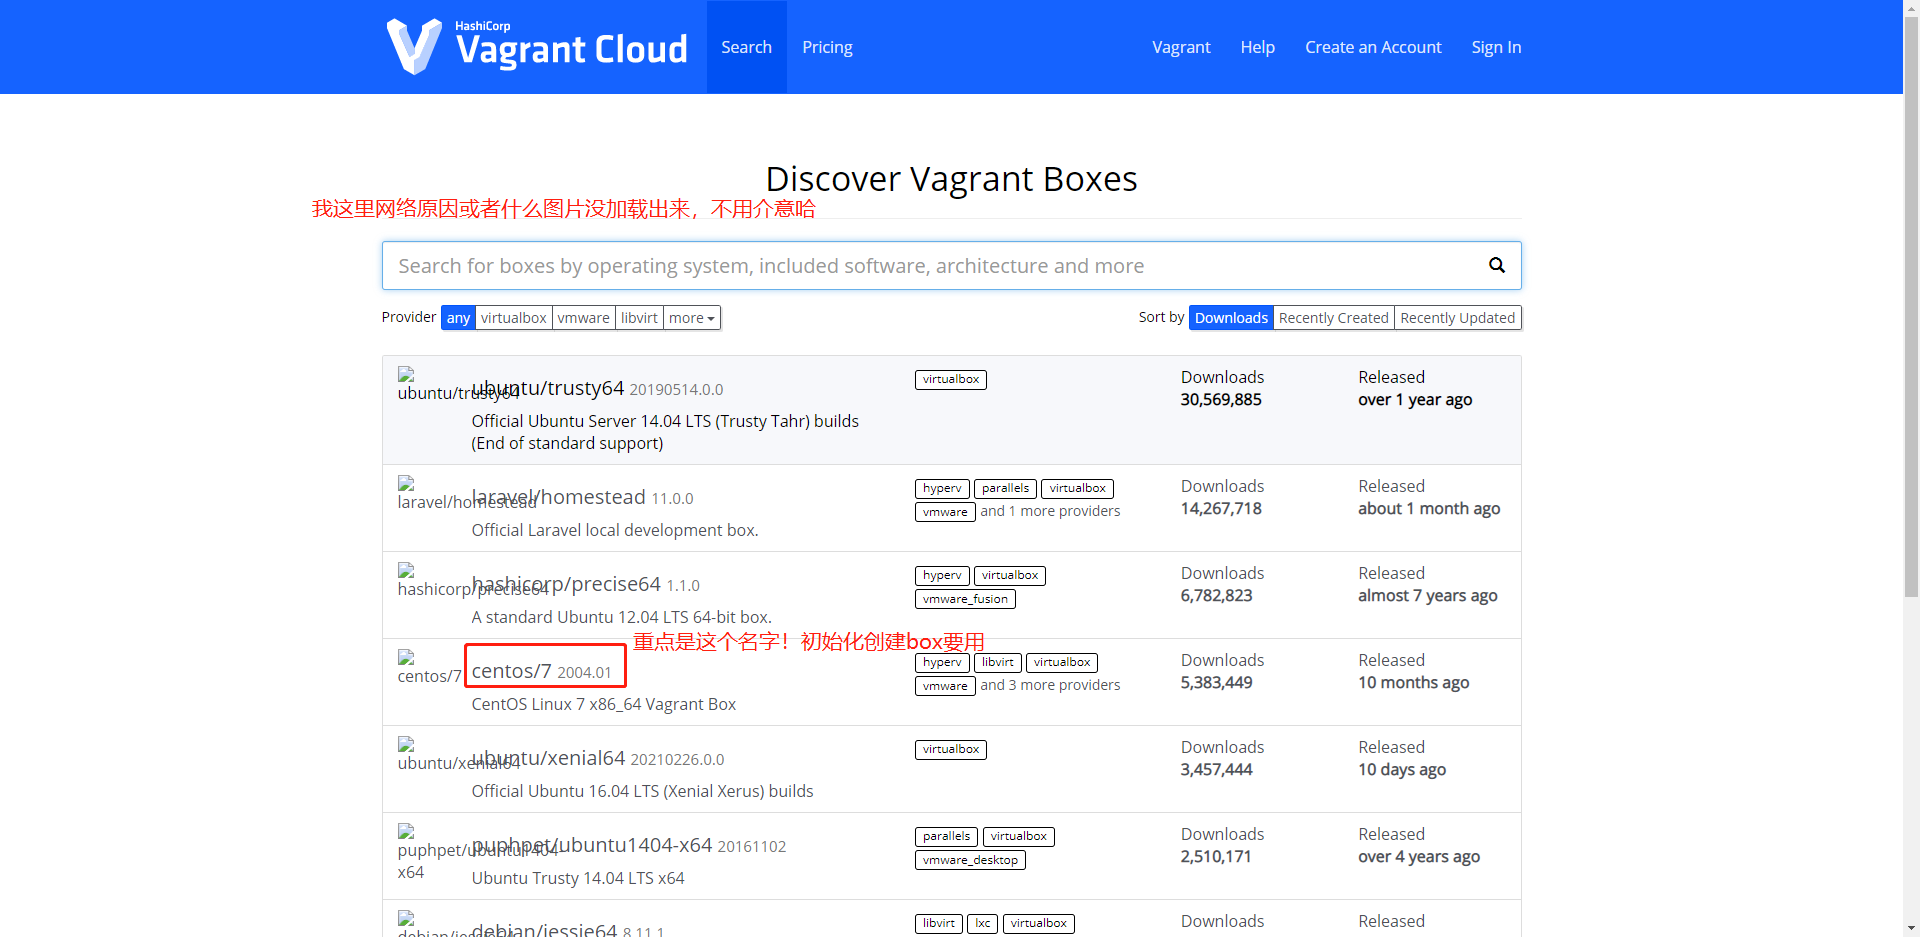
Task: Click the search magnifying glass icon
Action: pyautogui.click(x=1496, y=265)
